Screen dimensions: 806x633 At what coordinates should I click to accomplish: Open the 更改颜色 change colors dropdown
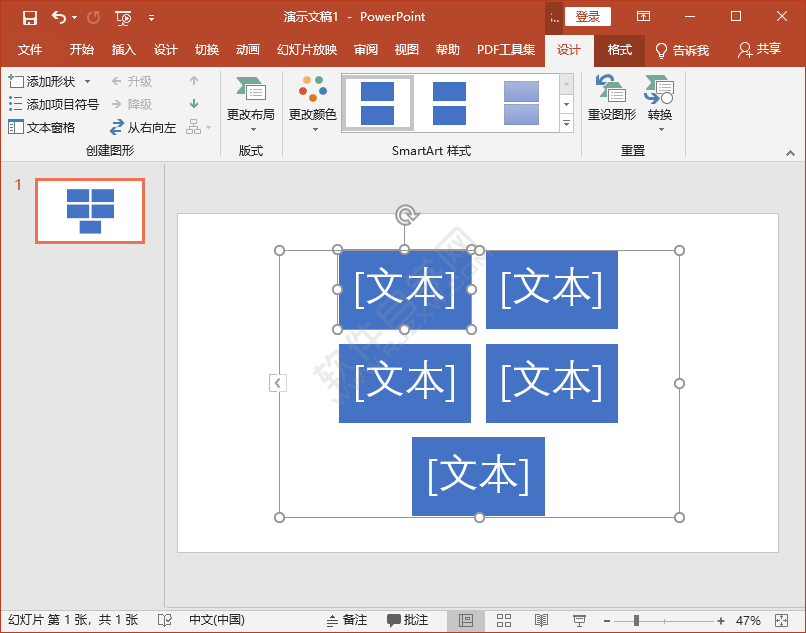point(313,105)
